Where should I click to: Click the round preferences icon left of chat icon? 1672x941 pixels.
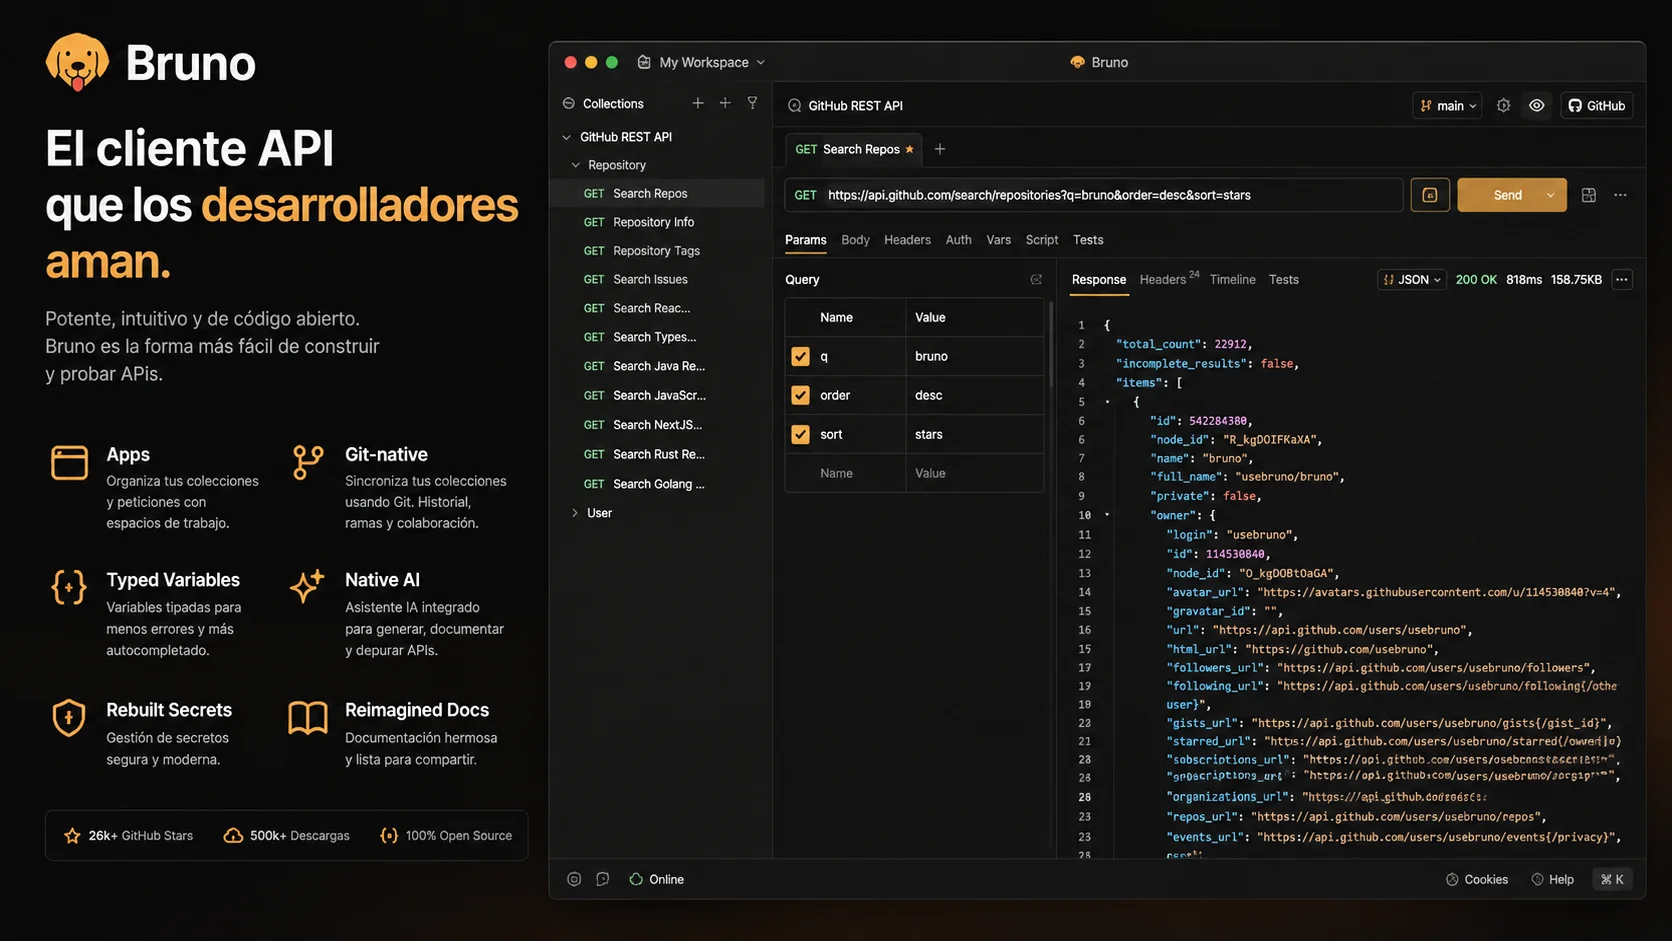point(574,879)
